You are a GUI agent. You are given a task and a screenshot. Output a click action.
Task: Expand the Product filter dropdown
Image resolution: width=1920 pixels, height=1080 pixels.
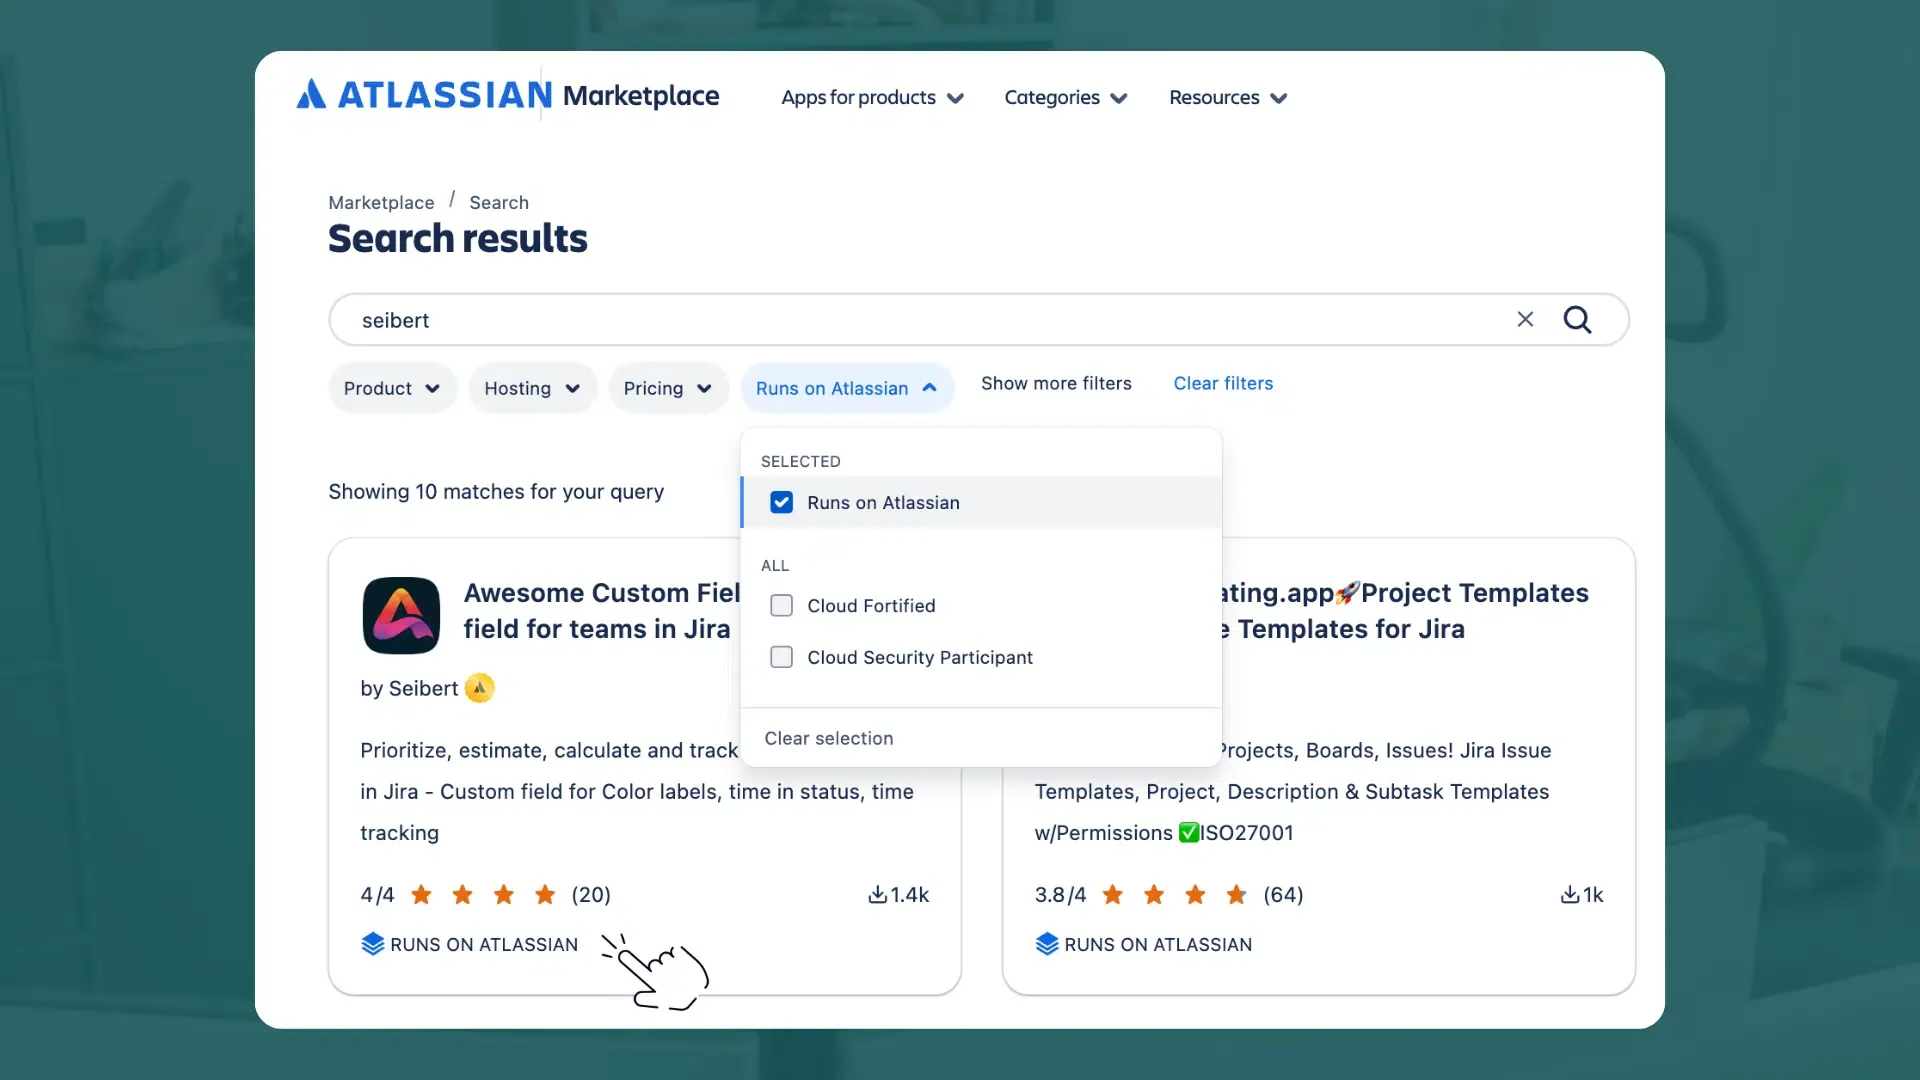(392, 388)
